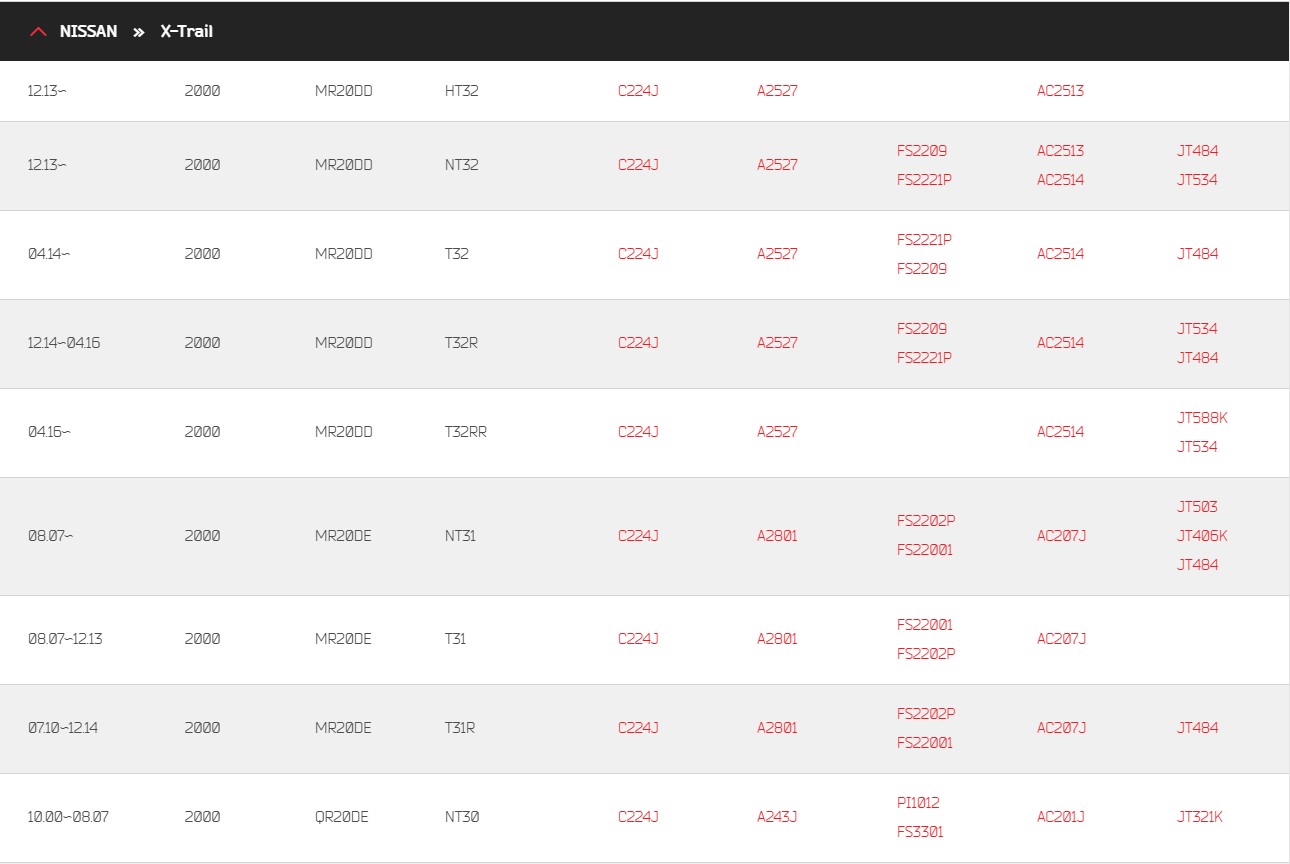Screen dimensions: 1290x864
Task: Open the AC207J link in T31R row
Action: (x=1061, y=728)
